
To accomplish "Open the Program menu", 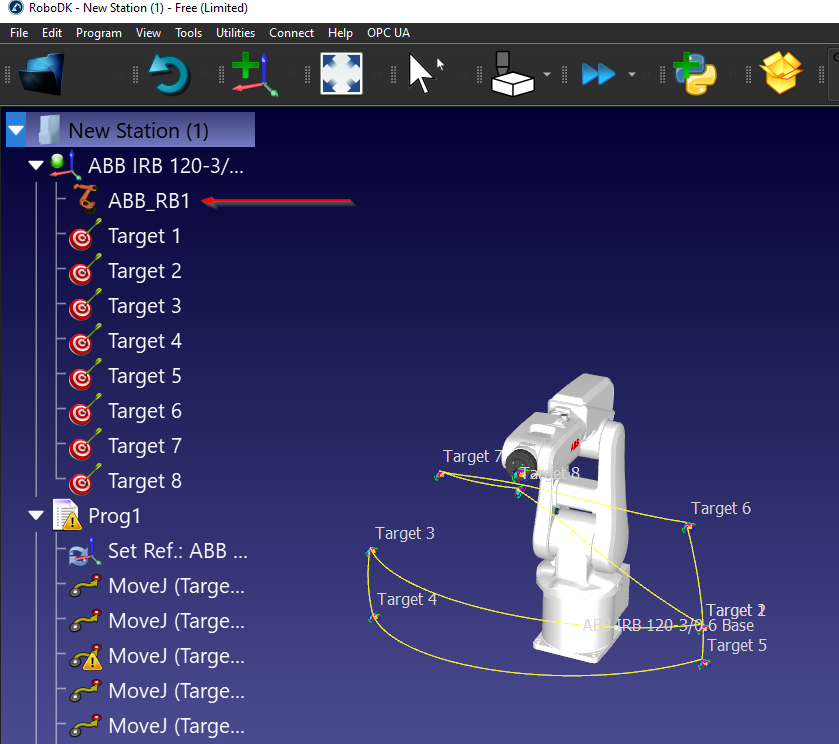I will [98, 33].
